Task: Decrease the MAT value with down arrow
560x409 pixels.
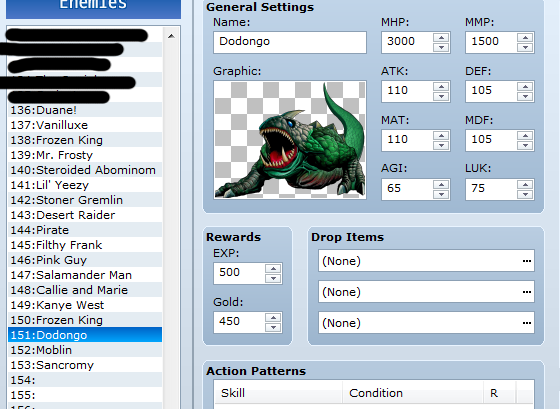Action: tap(441, 145)
